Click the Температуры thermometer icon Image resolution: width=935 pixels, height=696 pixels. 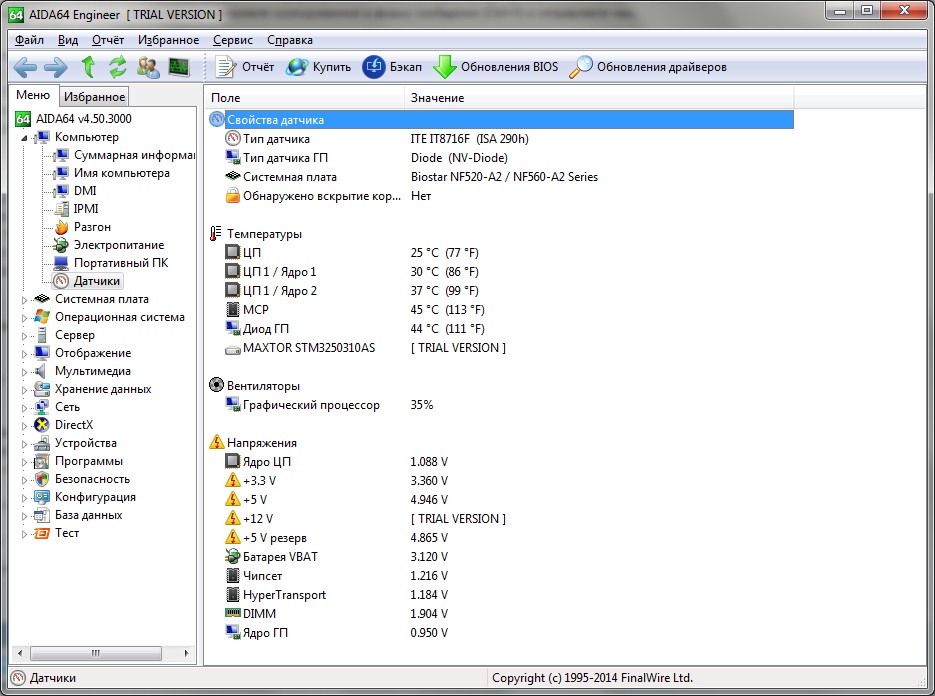coord(215,234)
